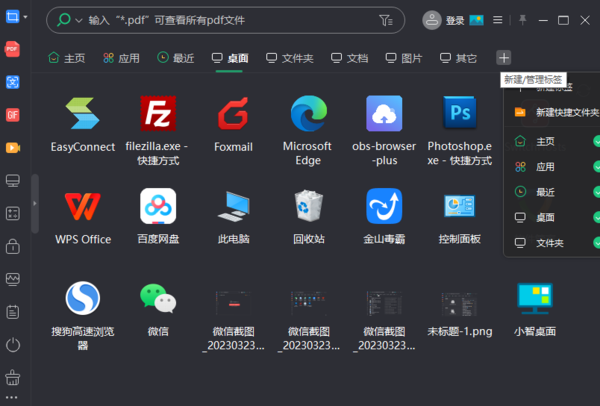This screenshot has width=600, height=406.
Task: Open the translate tool icon in the sidebar
Action: pos(13,82)
